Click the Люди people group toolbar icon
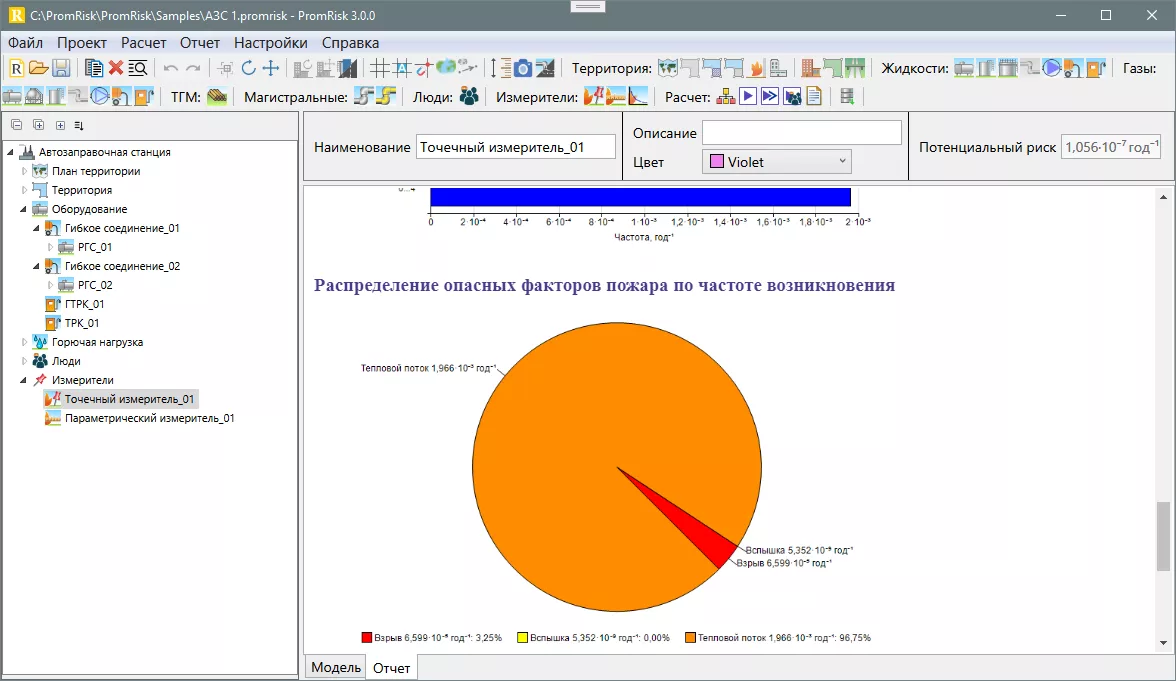The image size is (1176, 681). 469,97
